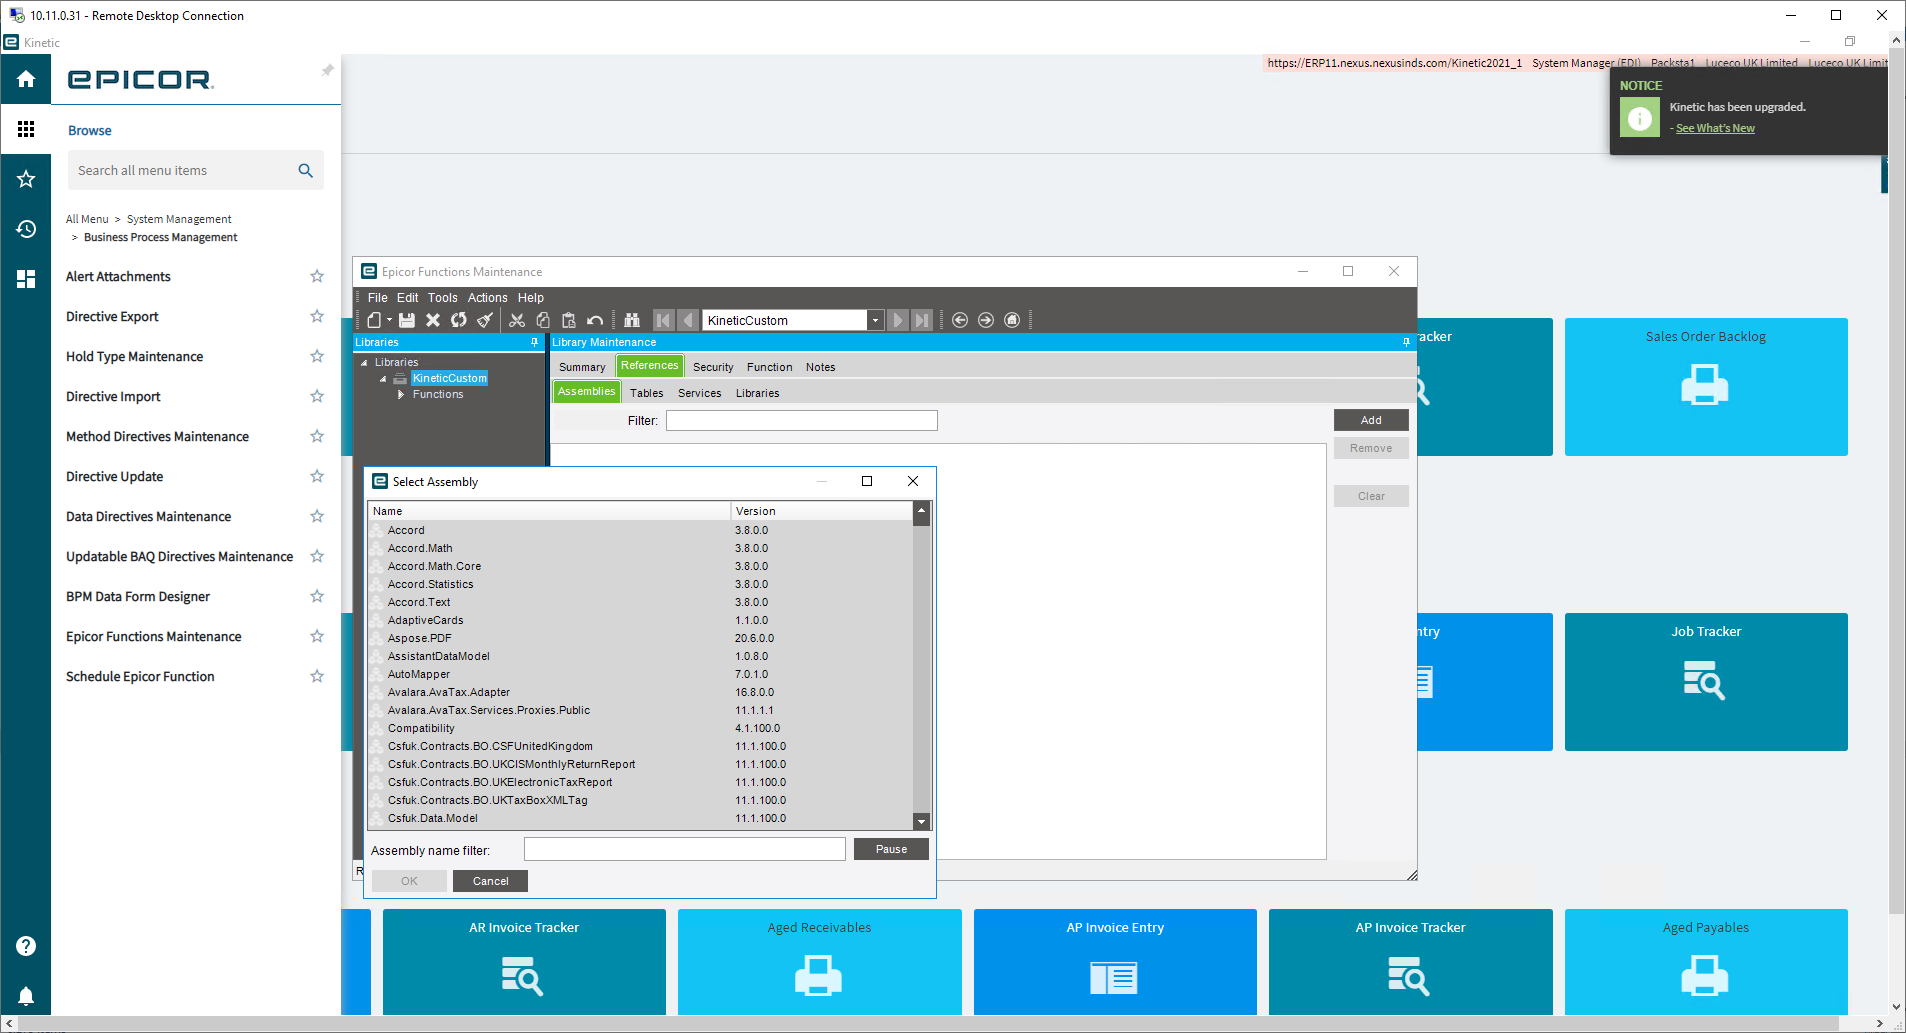Pin the Libraries tree panel
1906x1033 pixels.
tap(534, 342)
